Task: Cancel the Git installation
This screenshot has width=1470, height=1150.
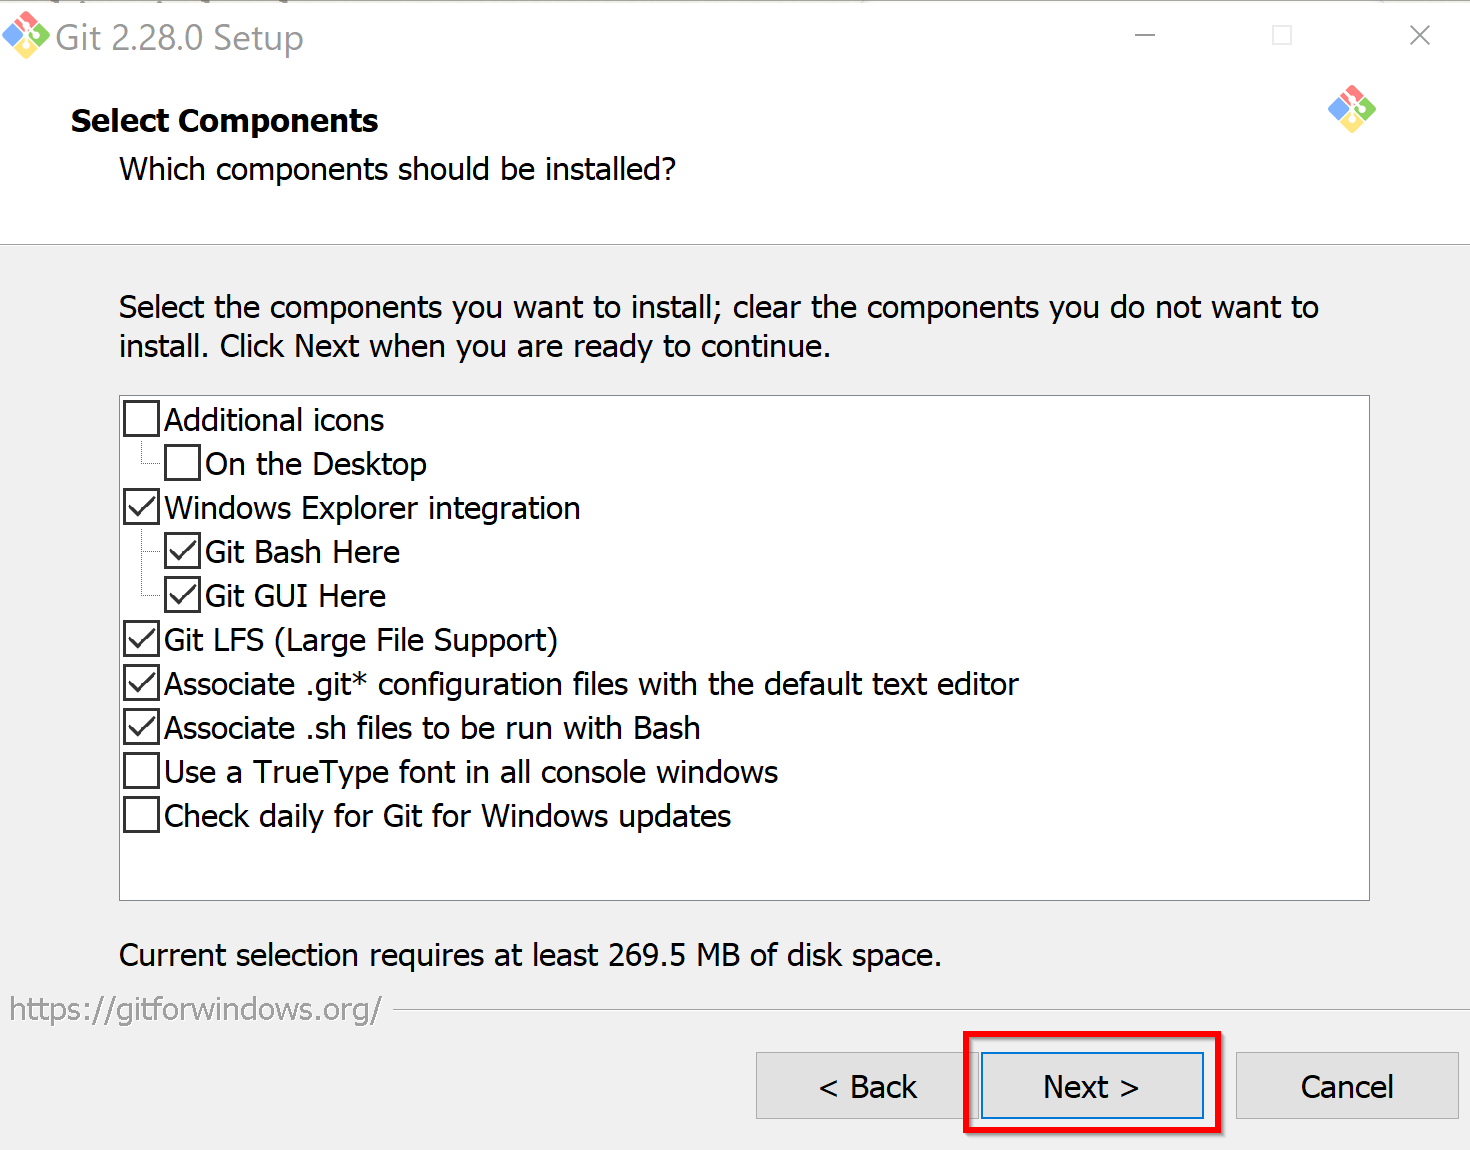Action: (x=1347, y=1085)
